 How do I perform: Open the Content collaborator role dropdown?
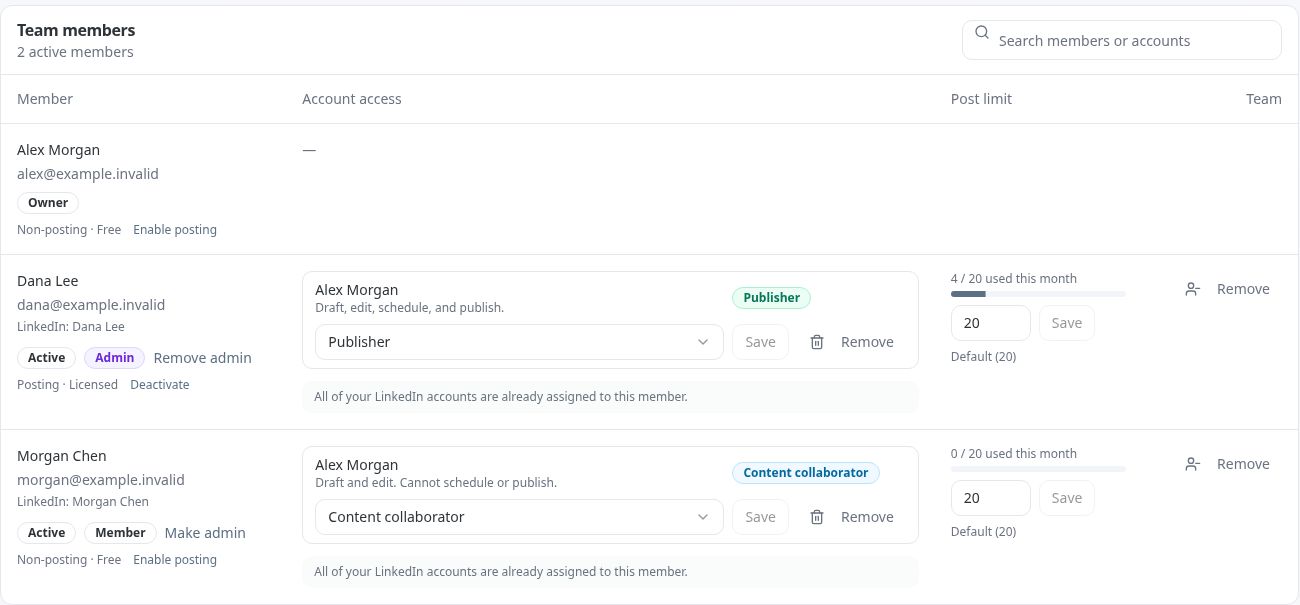(x=519, y=517)
